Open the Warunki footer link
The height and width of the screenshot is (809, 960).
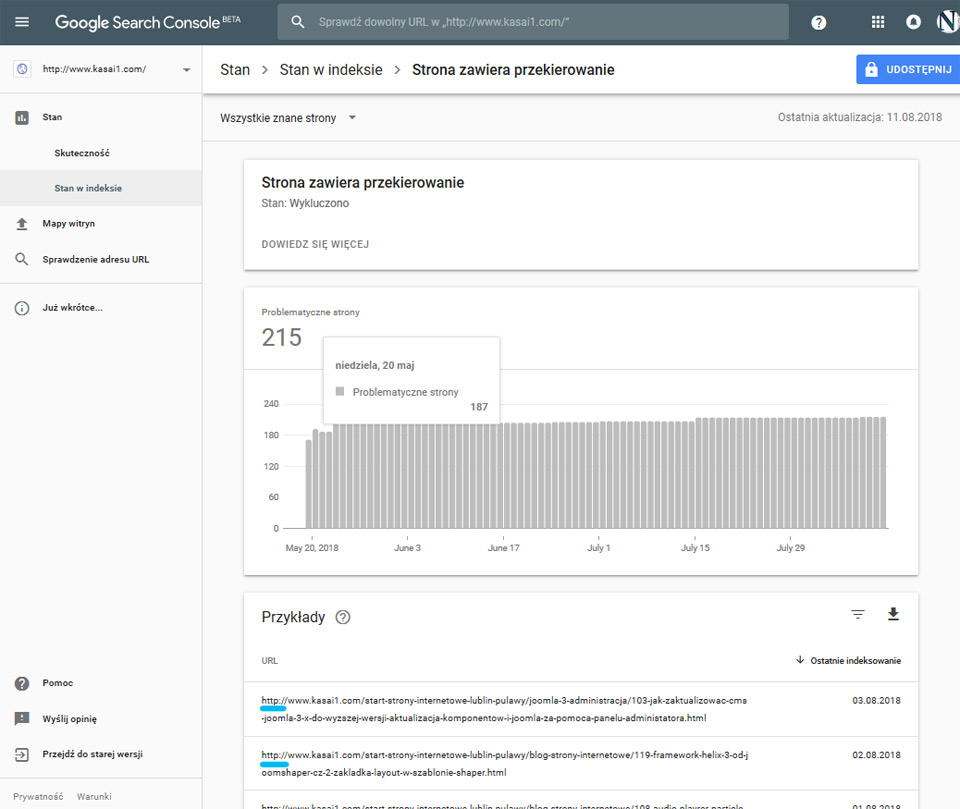[x=94, y=797]
